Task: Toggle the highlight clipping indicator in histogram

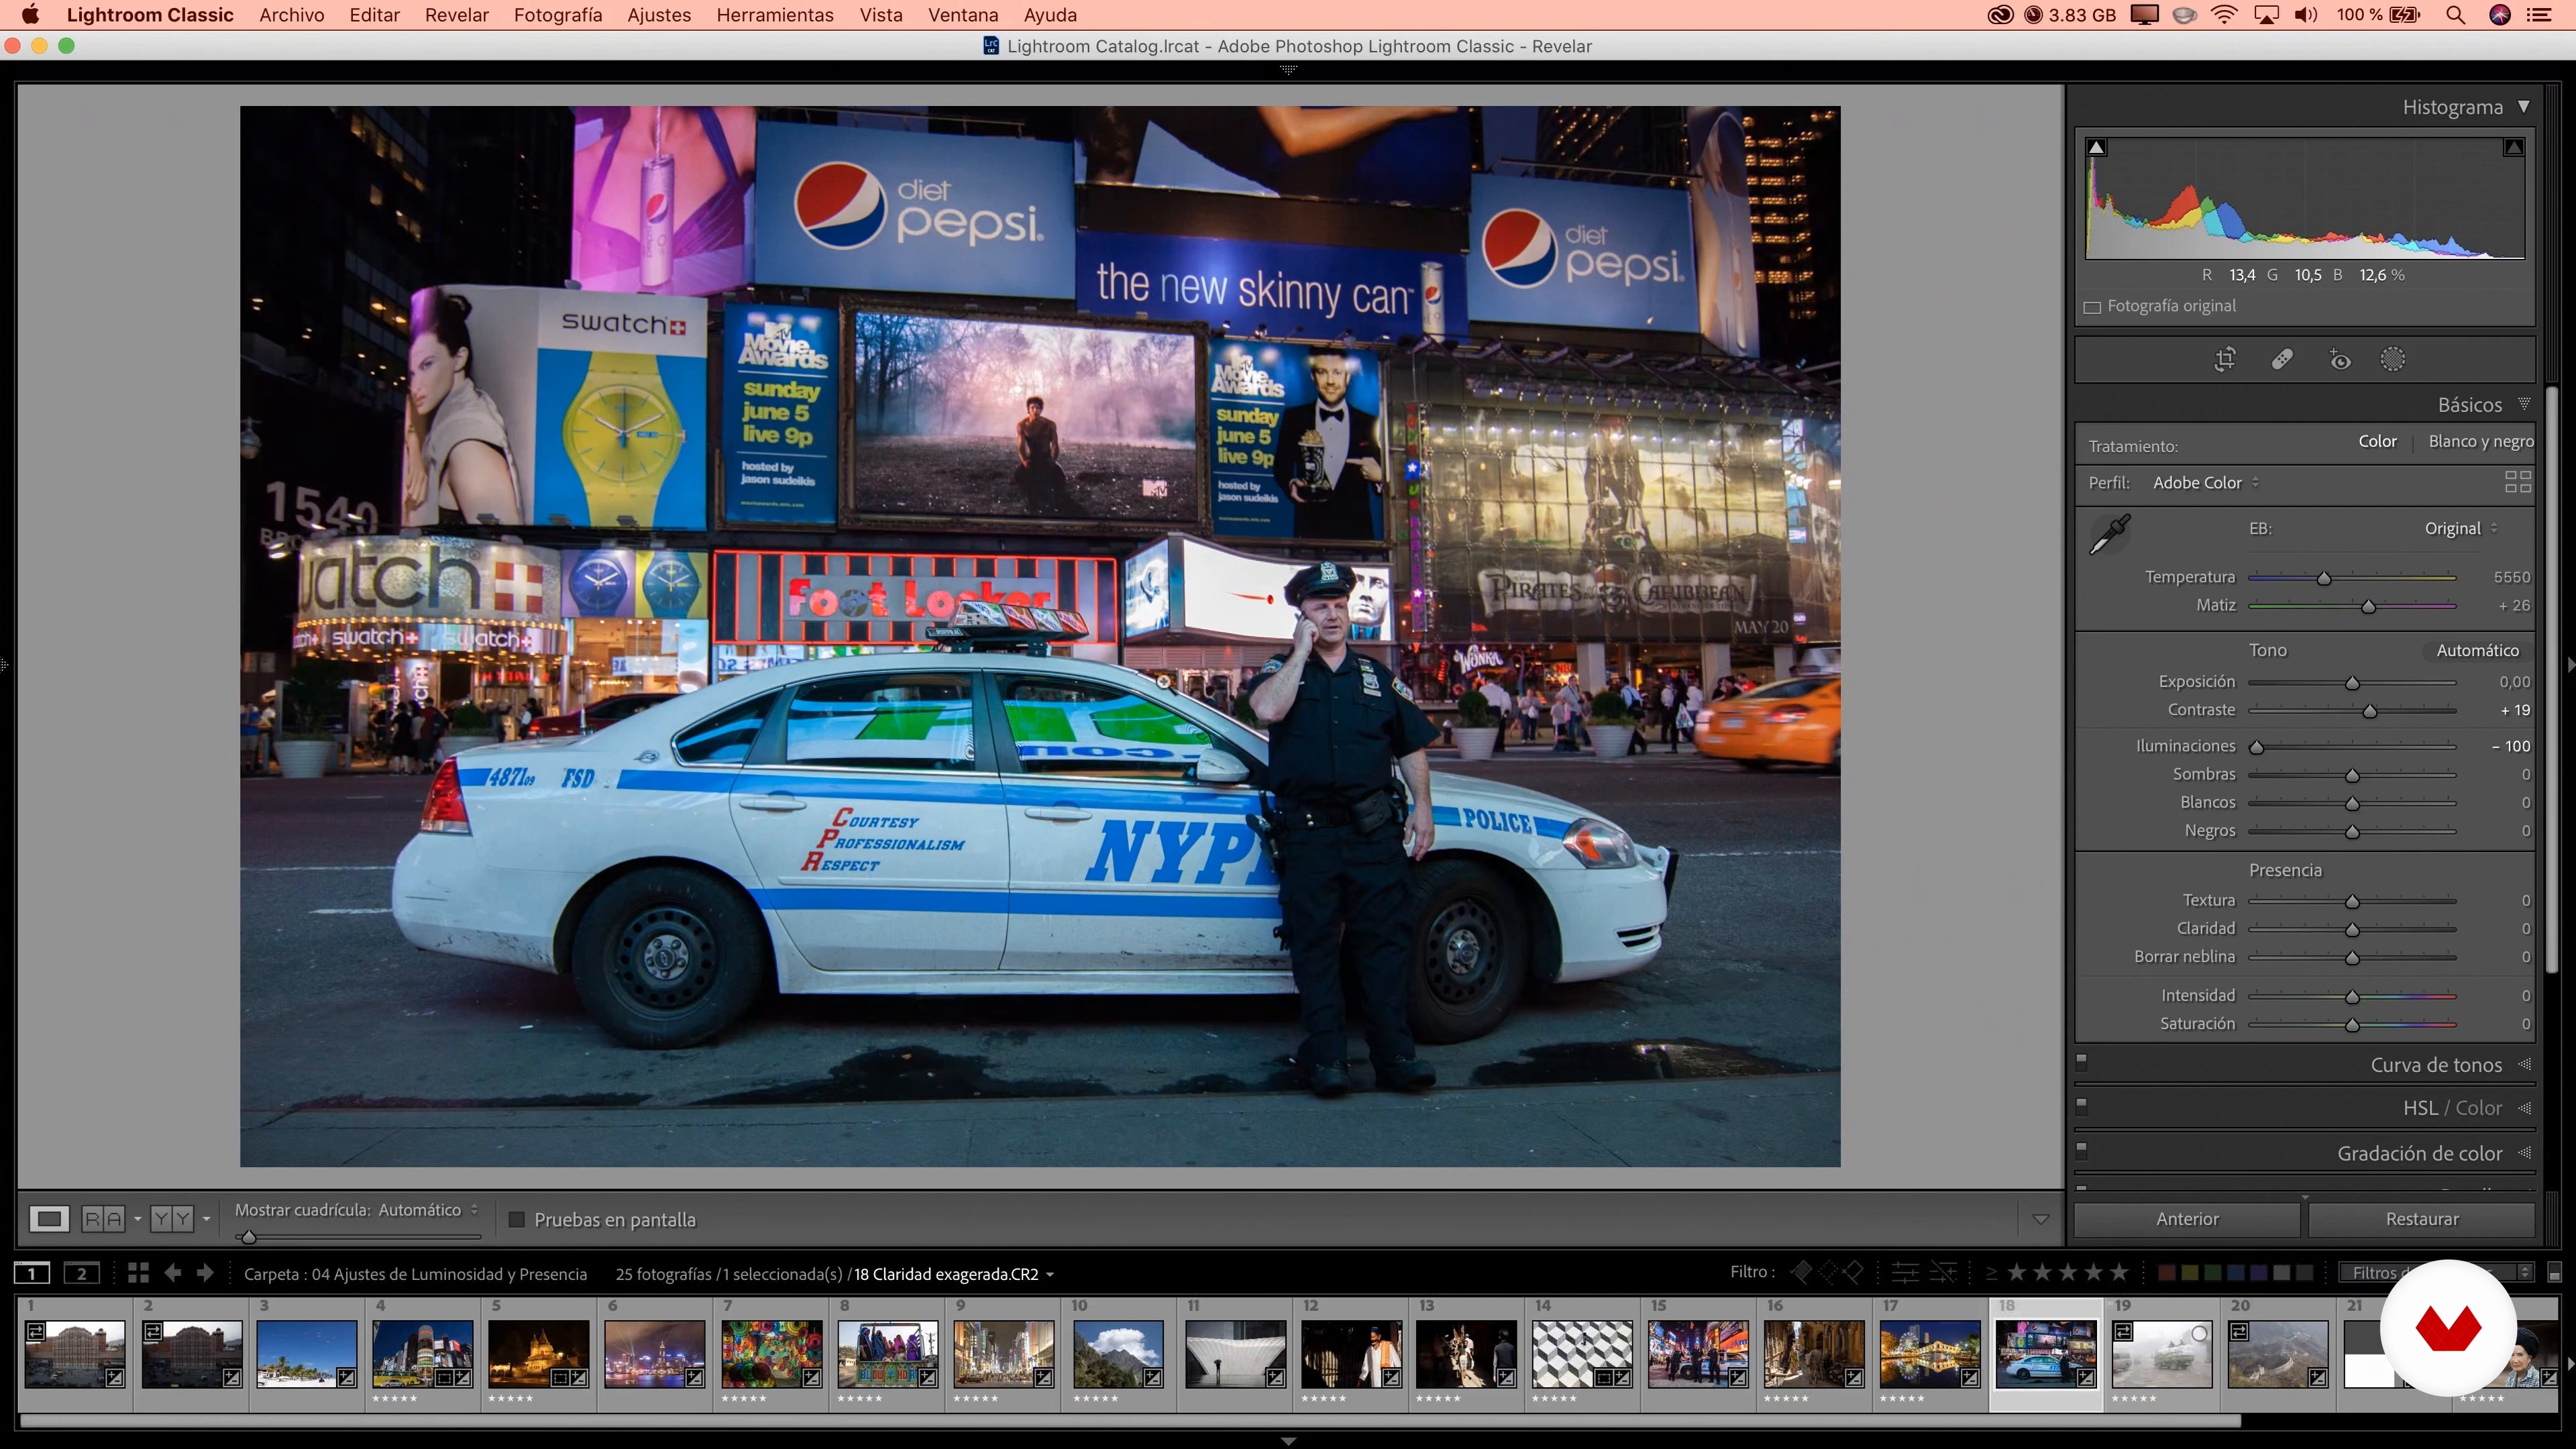Action: [2513, 147]
